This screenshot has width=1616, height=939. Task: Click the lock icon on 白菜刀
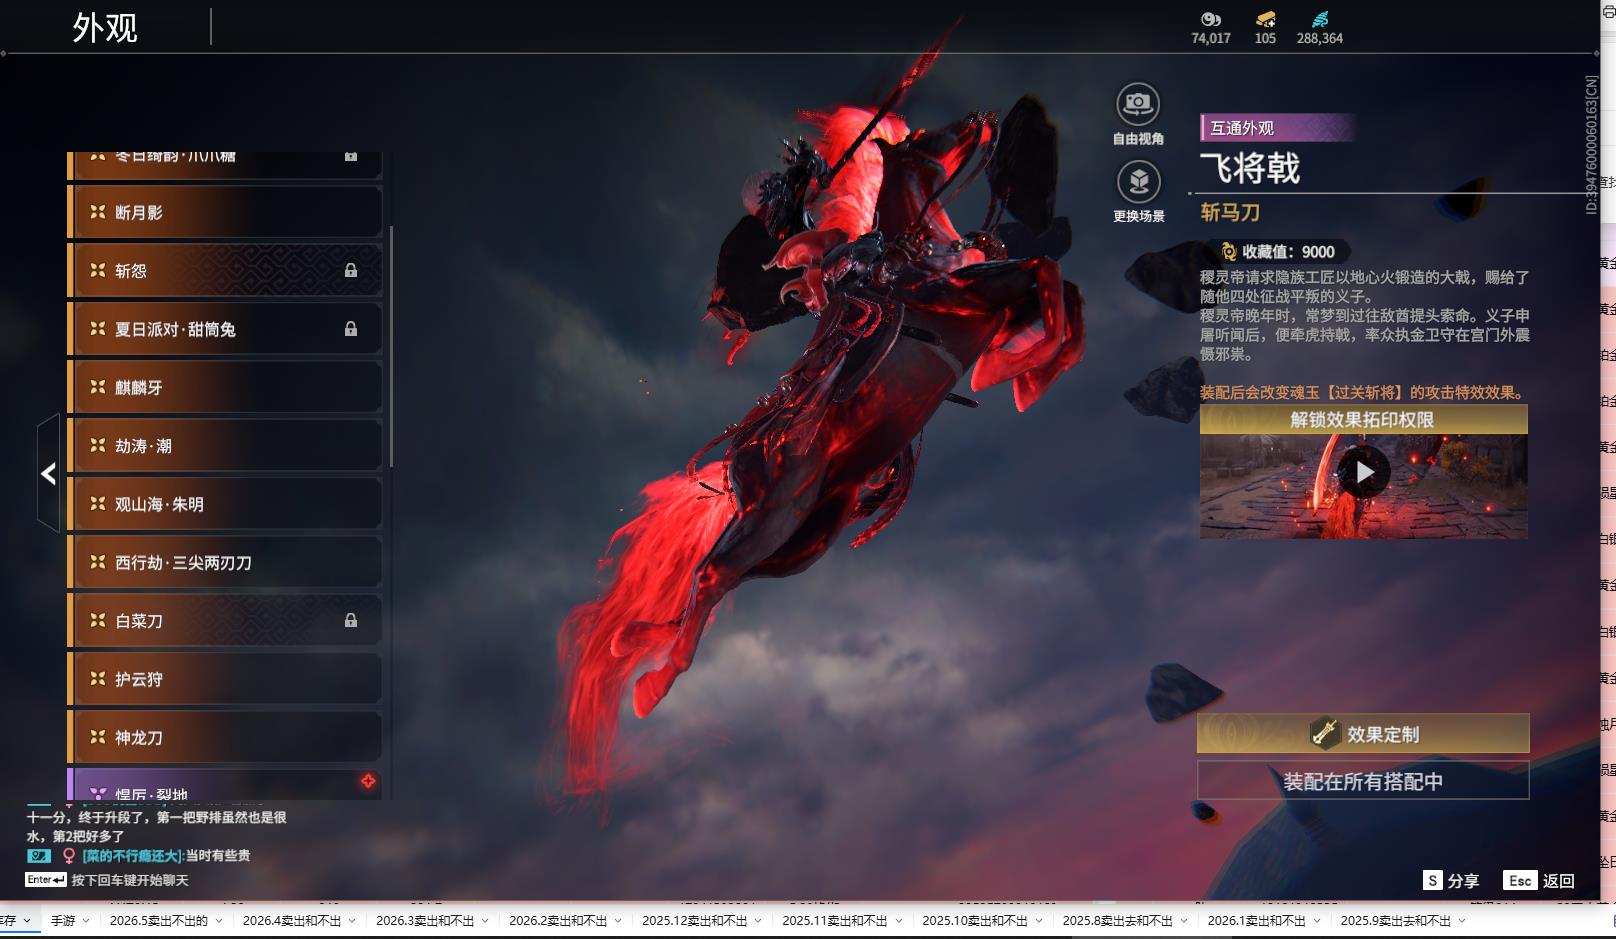pyautogui.click(x=351, y=621)
